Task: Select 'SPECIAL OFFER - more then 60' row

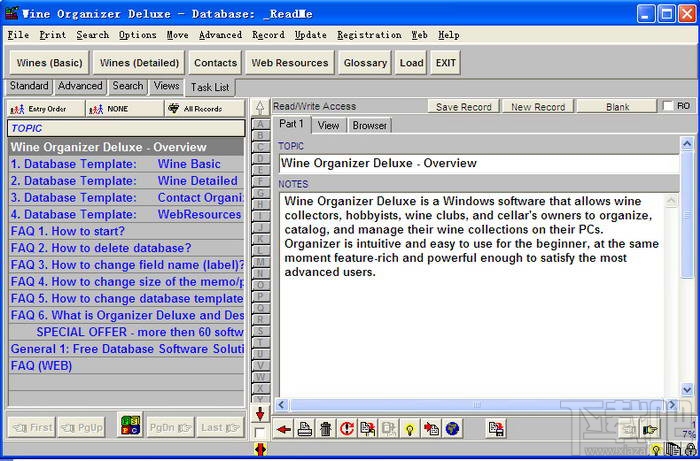Action: coord(126,332)
